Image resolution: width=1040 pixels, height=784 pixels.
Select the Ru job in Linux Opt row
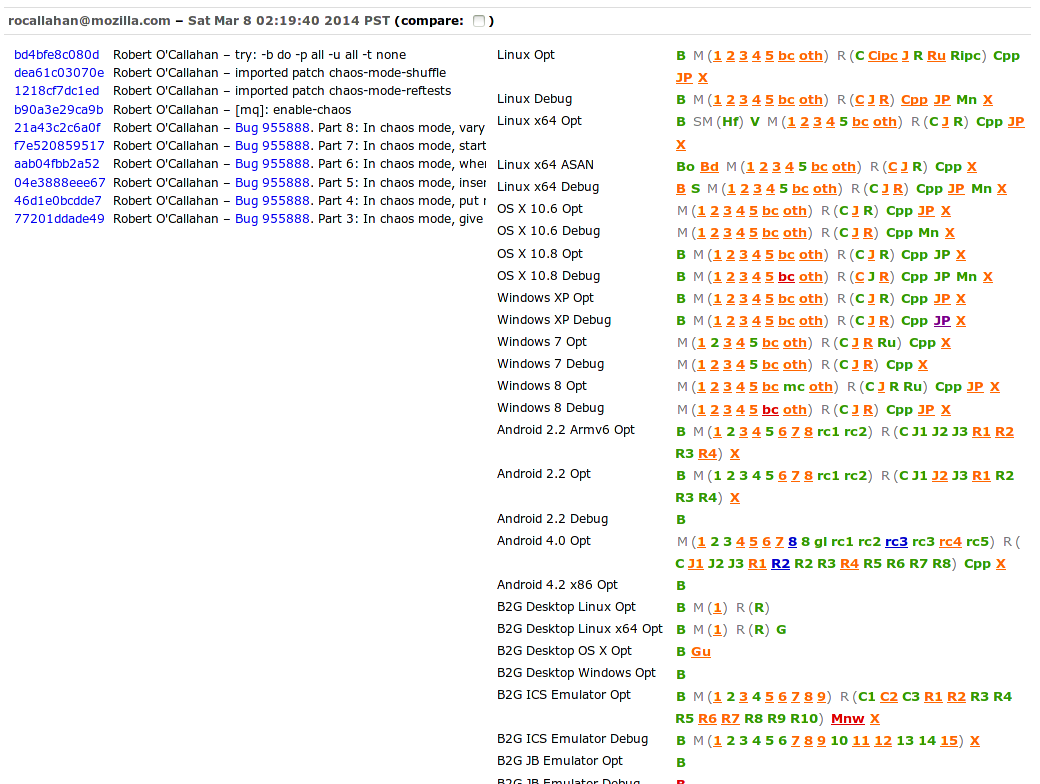point(936,56)
